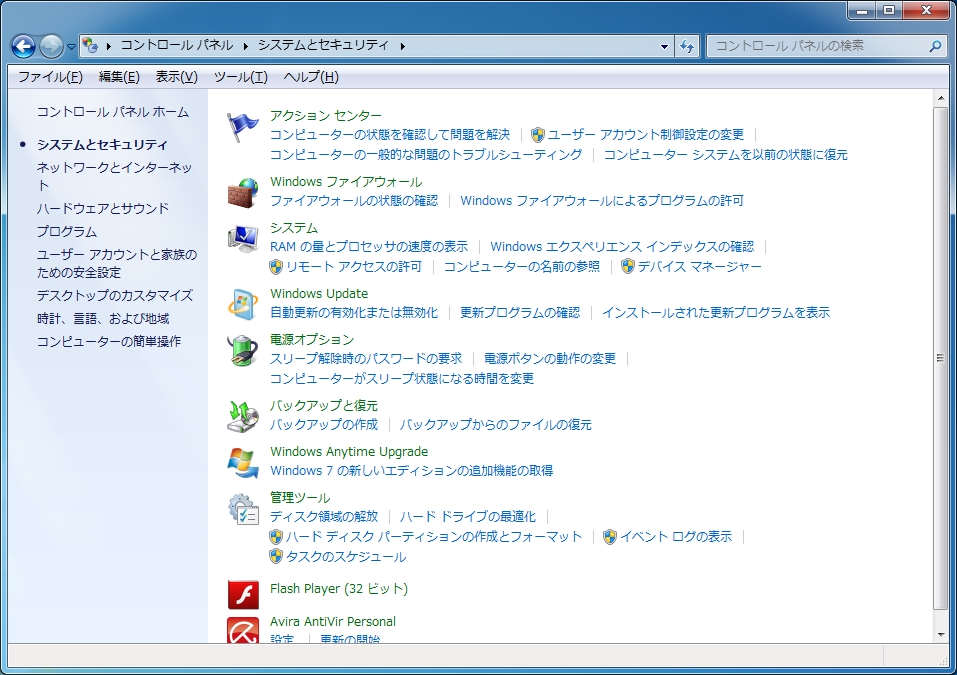Click the scrollbar up arrow
The width and height of the screenshot is (957, 675).
tap(940, 98)
